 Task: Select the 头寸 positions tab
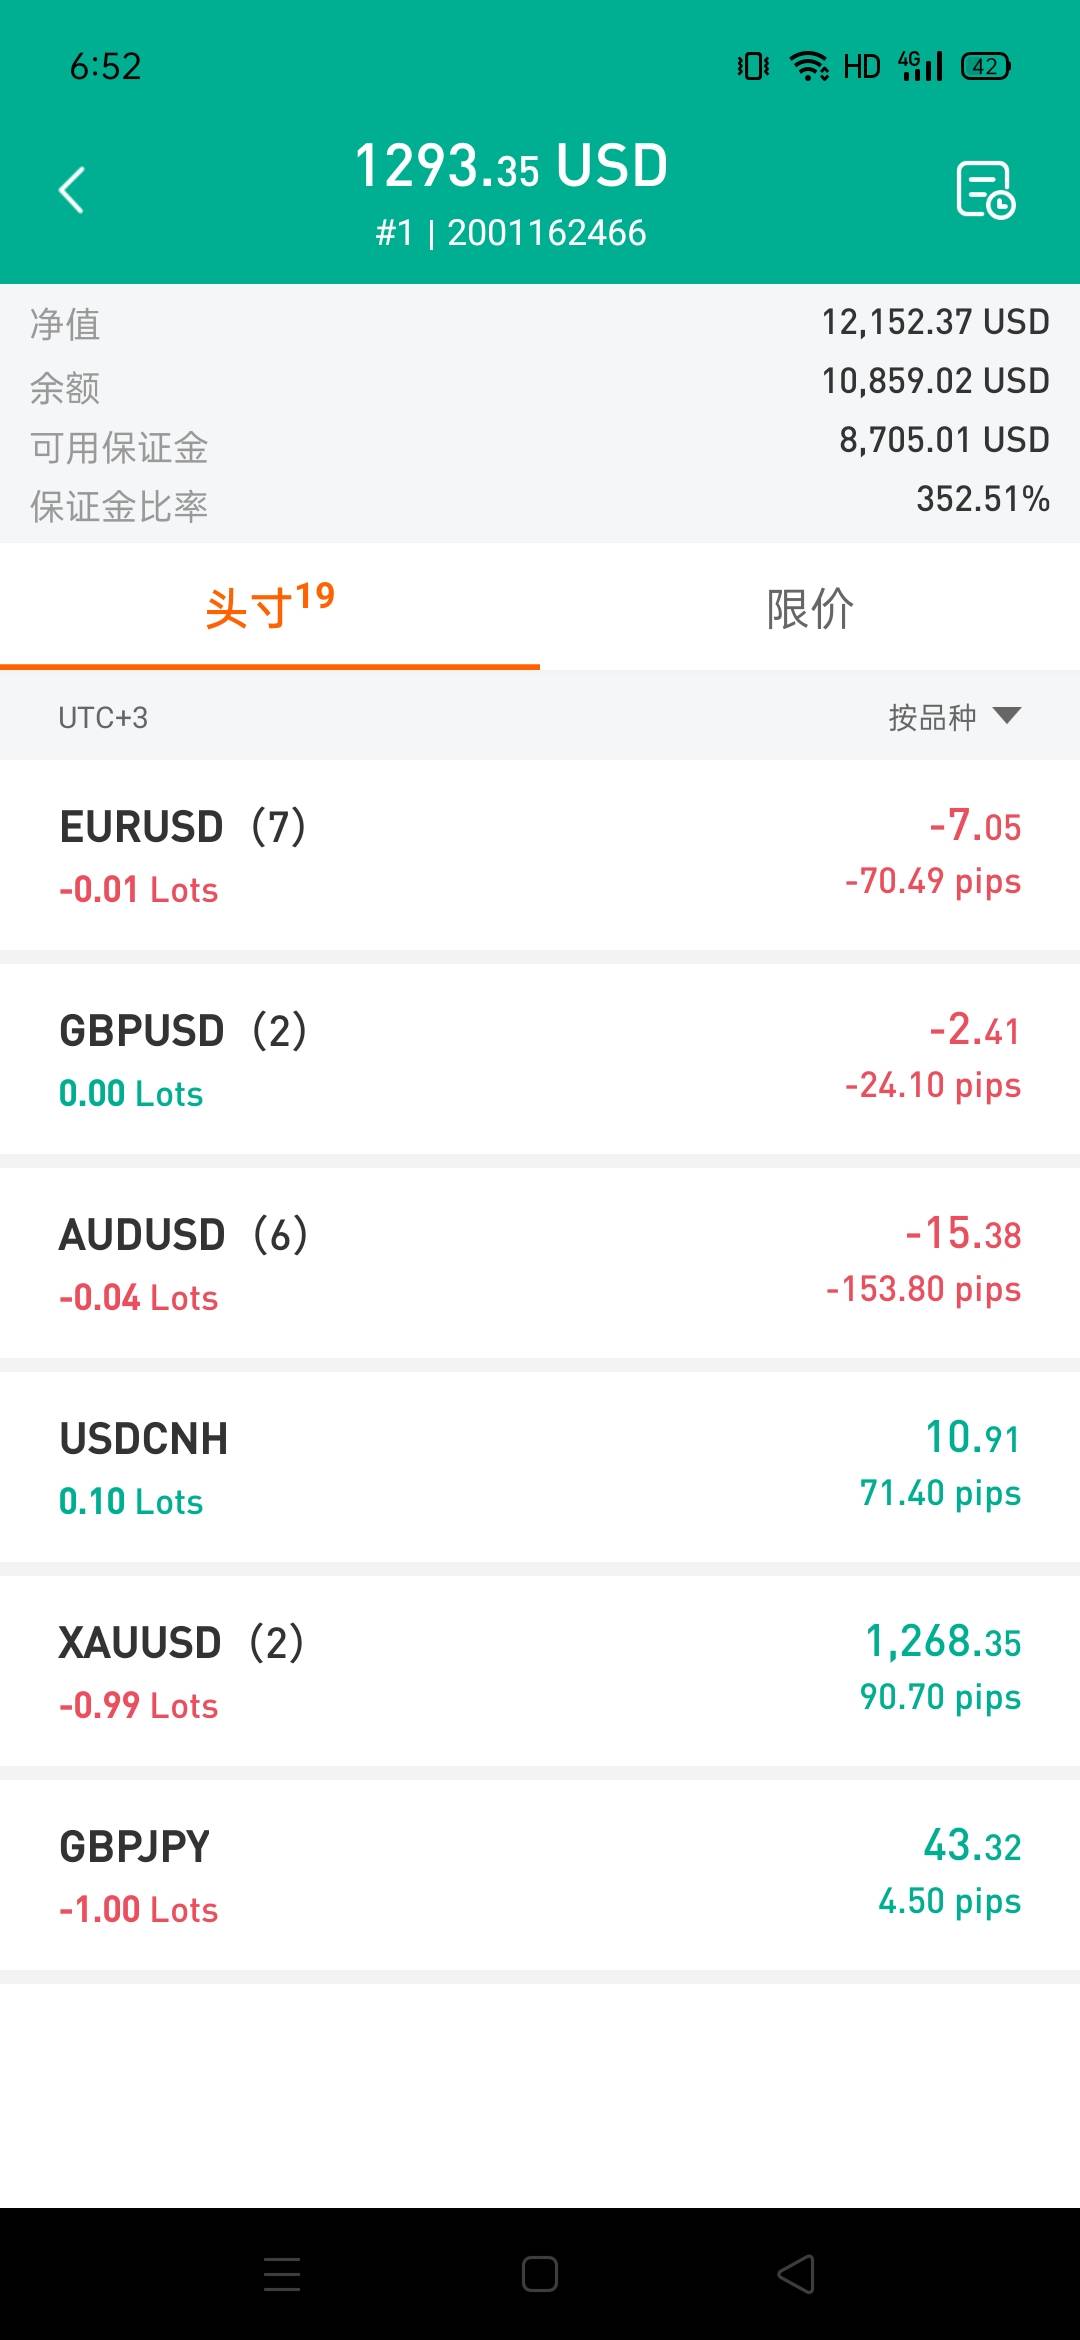[x=270, y=608]
